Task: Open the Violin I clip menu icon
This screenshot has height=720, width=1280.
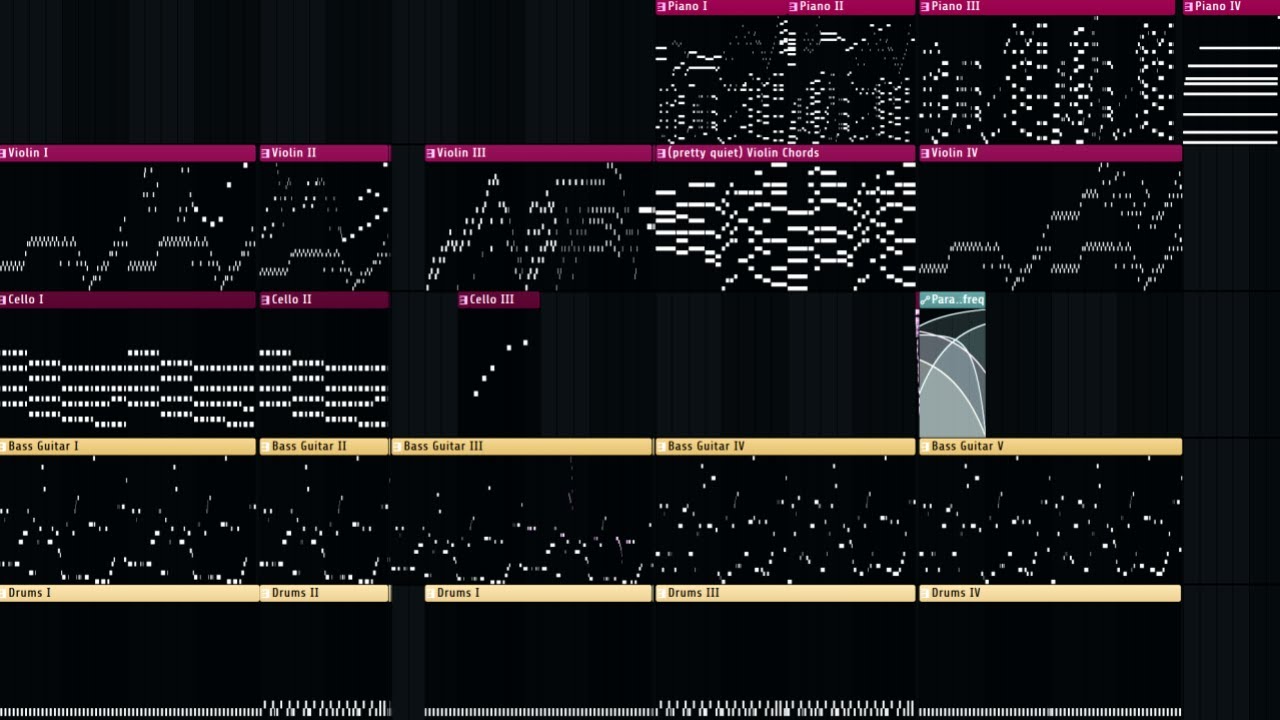Action: 3,153
